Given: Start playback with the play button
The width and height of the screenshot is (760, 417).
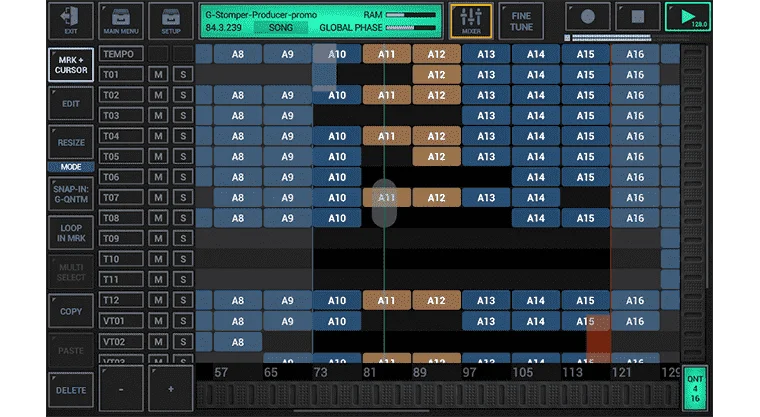Looking at the screenshot, I should pos(688,17).
